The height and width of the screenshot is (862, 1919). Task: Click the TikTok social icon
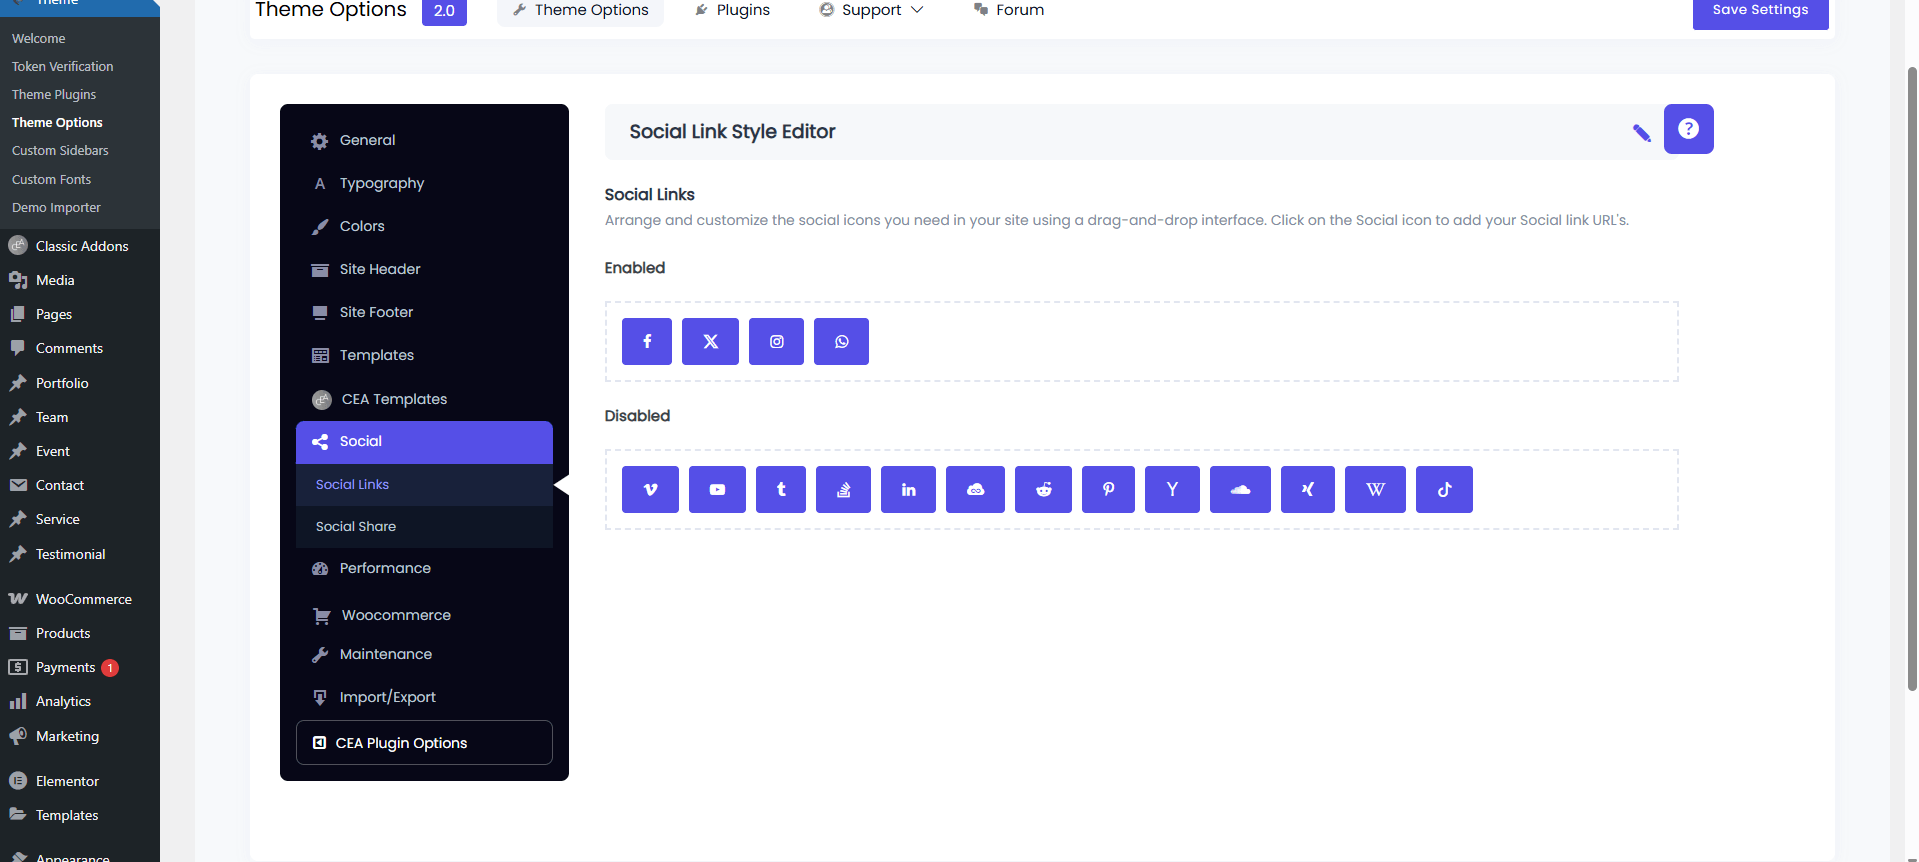(1444, 490)
